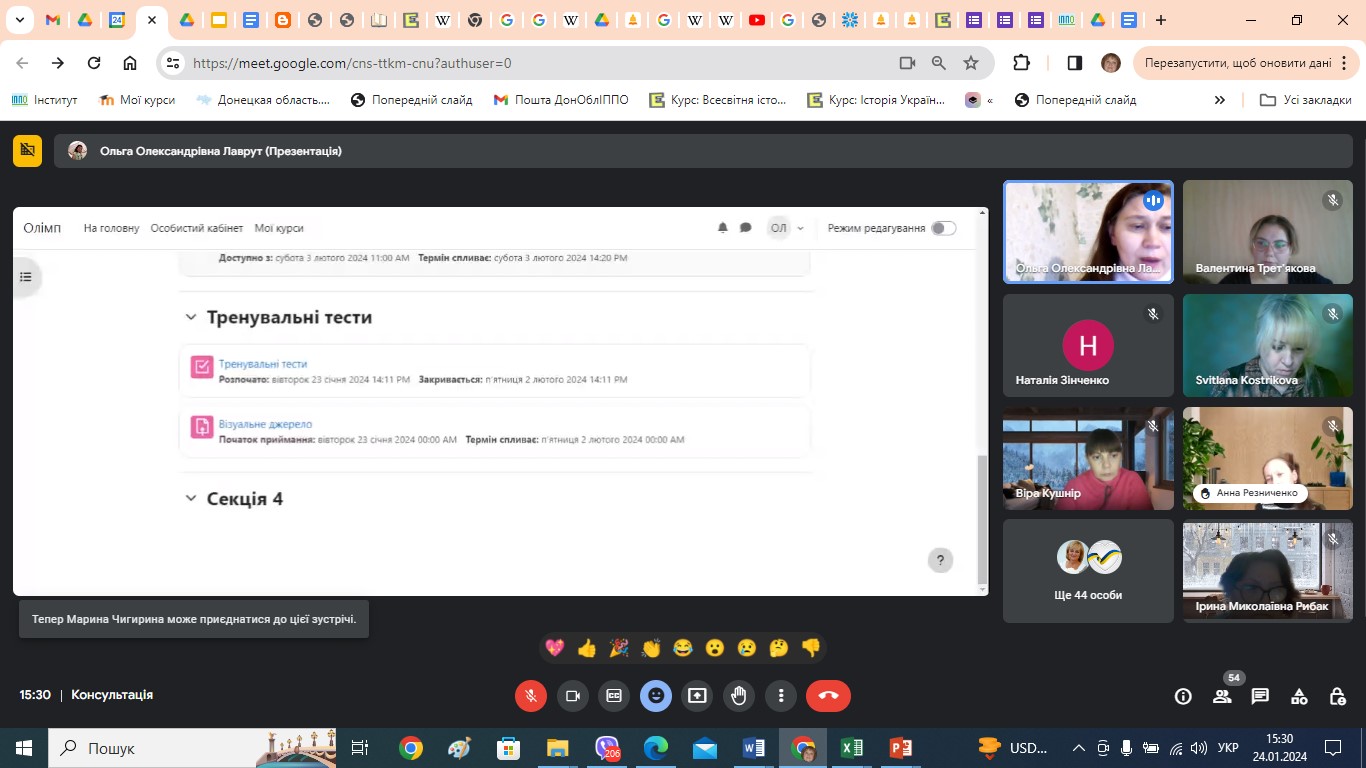
Task: Click Перезапустити, щоб оновити дані button
Action: (1247, 63)
